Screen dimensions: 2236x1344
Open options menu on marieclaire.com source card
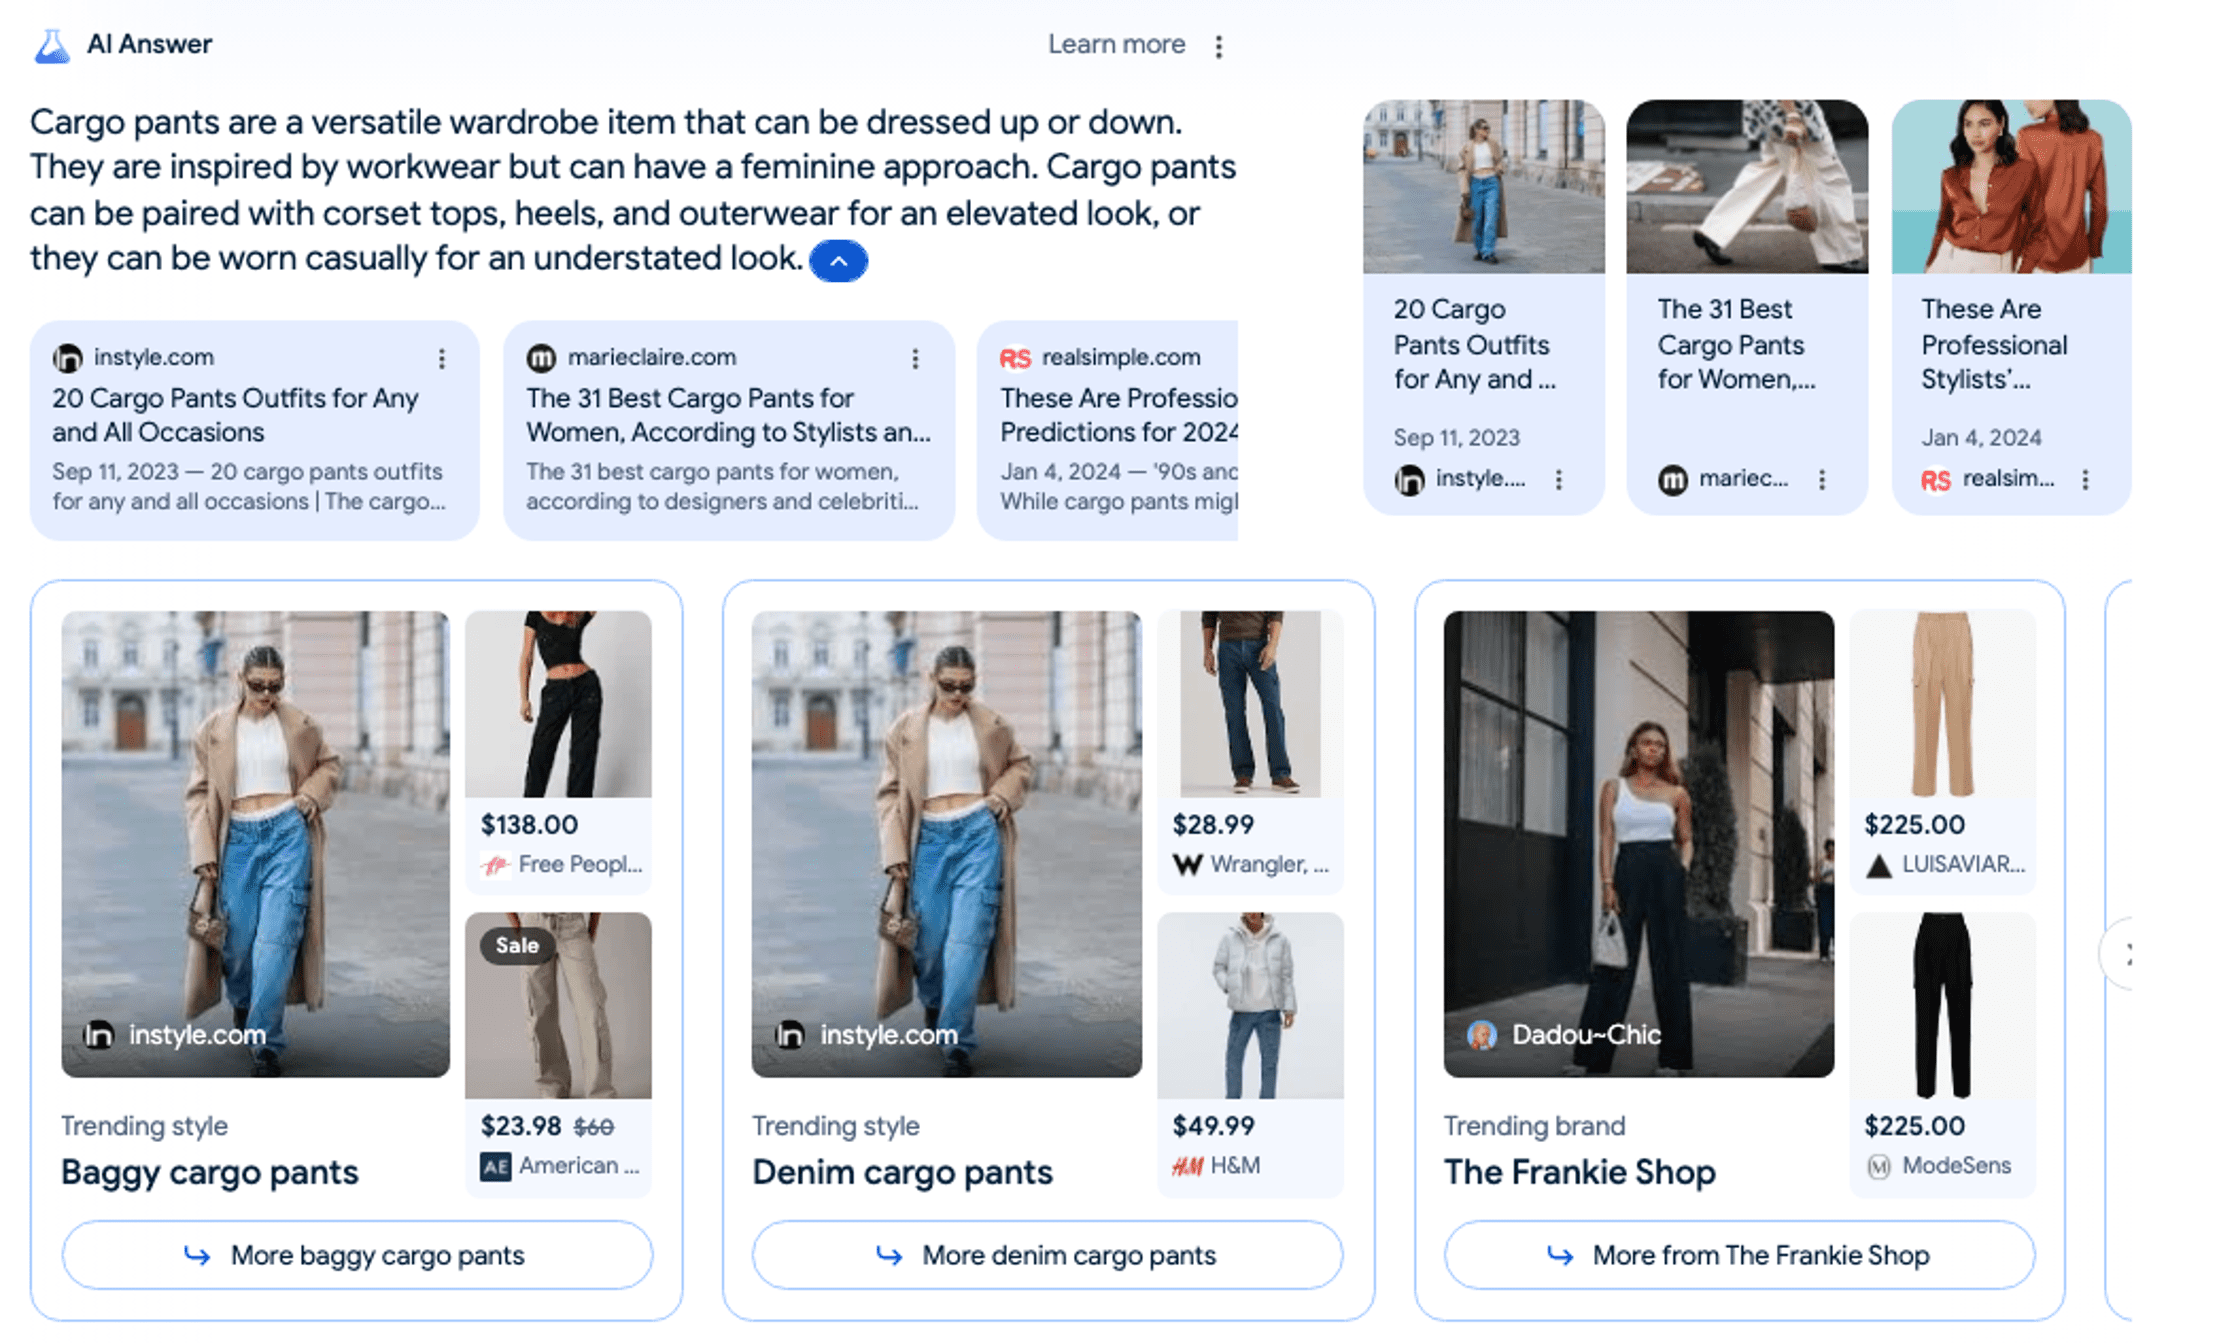coord(915,359)
